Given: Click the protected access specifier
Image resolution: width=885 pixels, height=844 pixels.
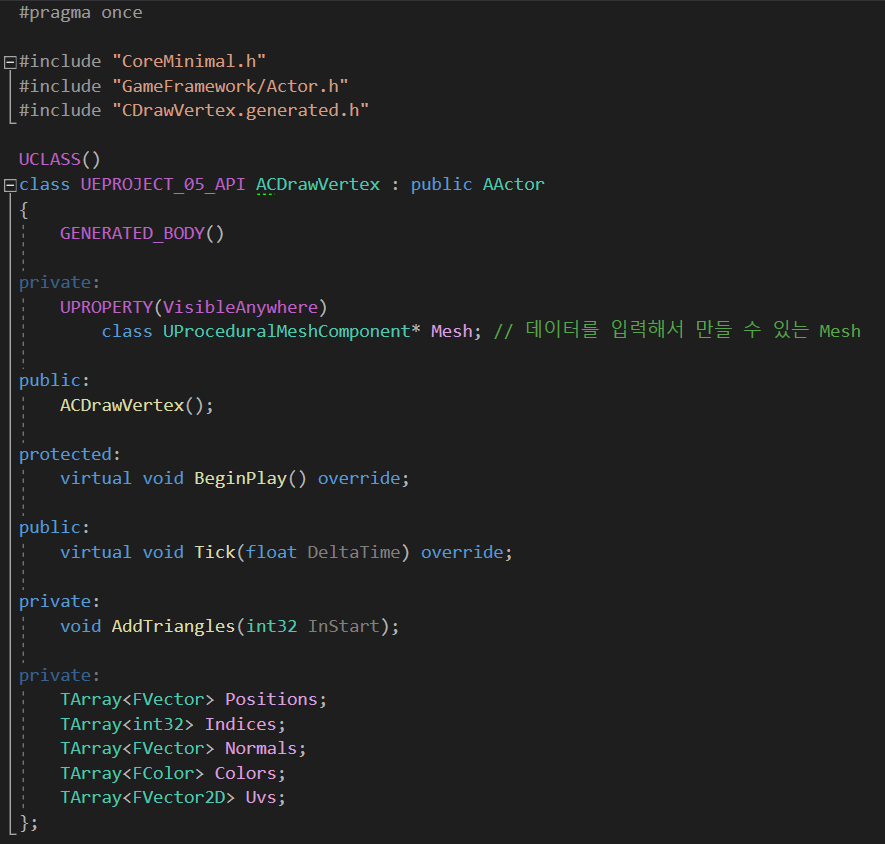Looking at the screenshot, I should click(x=65, y=454).
